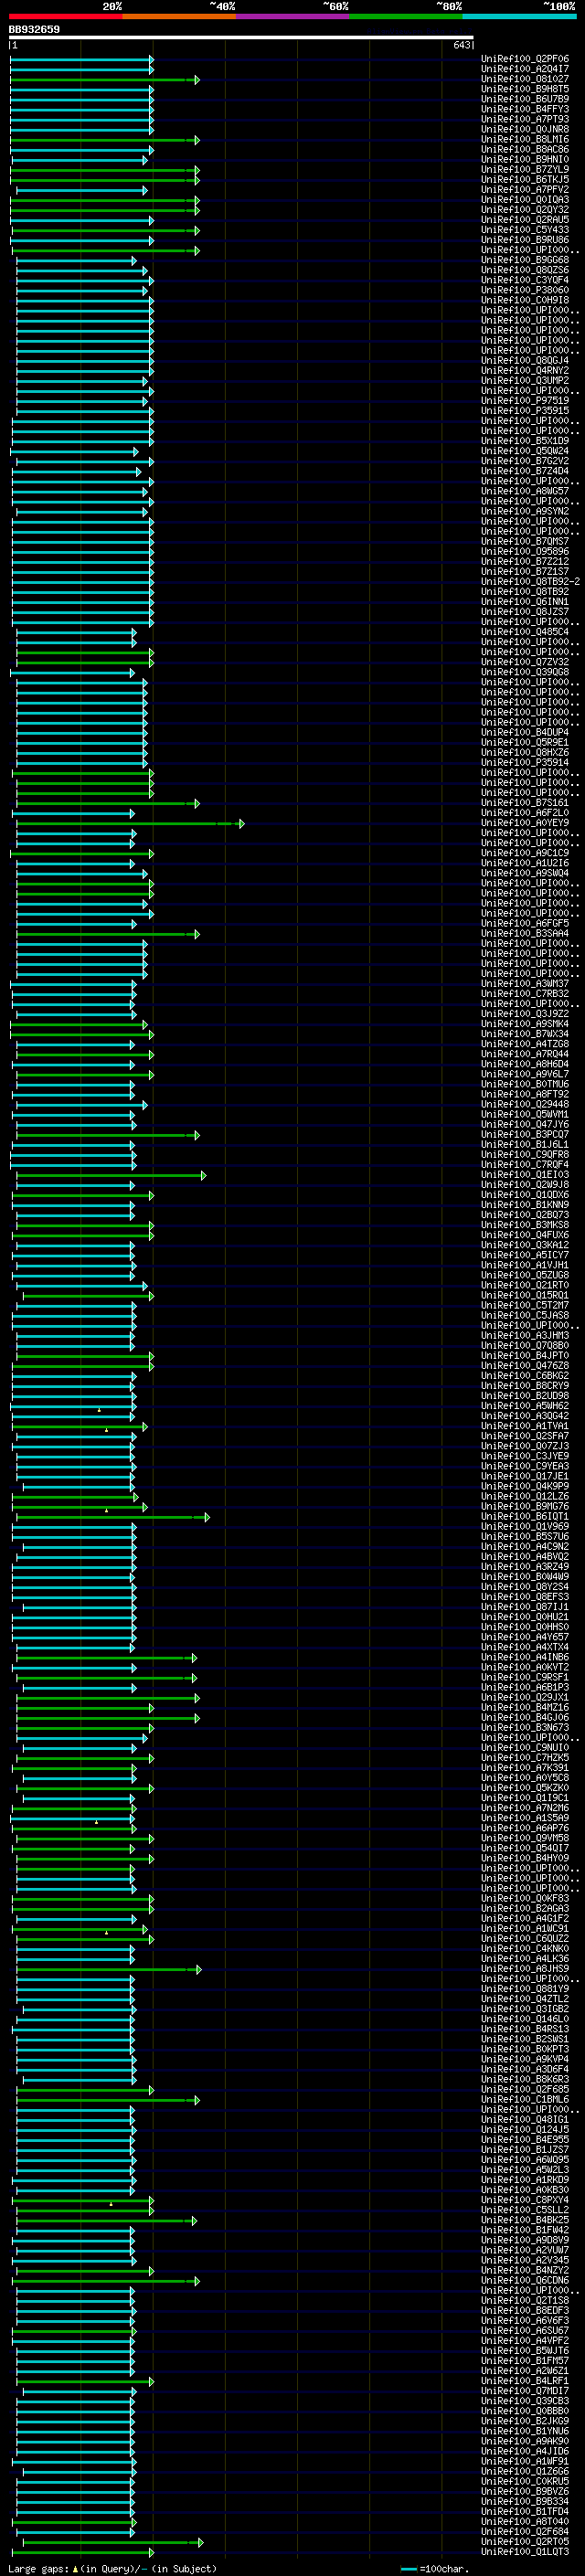Select the UniRef100_B7ZYL9 label
Viewport: 585px width, 2576px height.
click(525, 169)
